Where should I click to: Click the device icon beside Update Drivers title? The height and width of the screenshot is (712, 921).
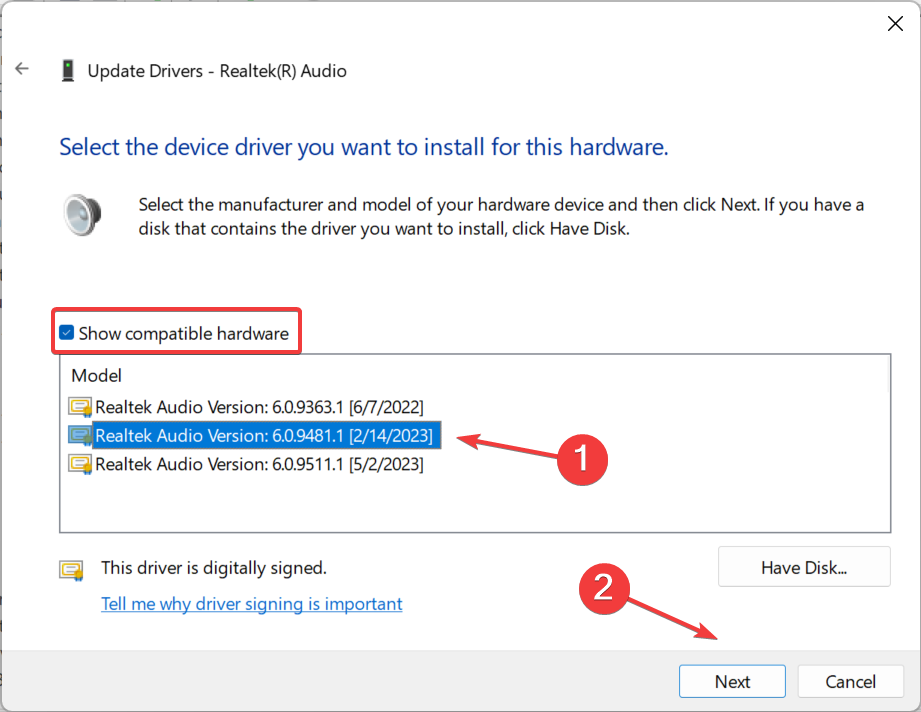pyautogui.click(x=68, y=70)
